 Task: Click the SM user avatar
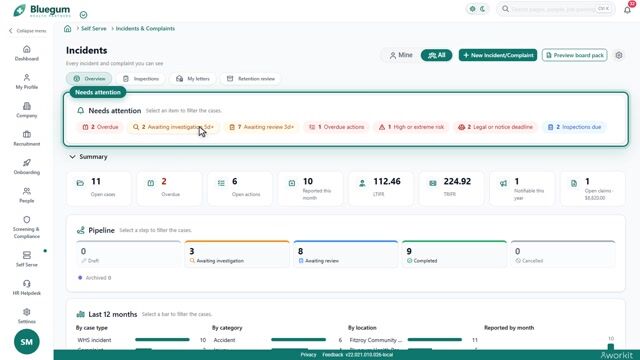[27, 342]
